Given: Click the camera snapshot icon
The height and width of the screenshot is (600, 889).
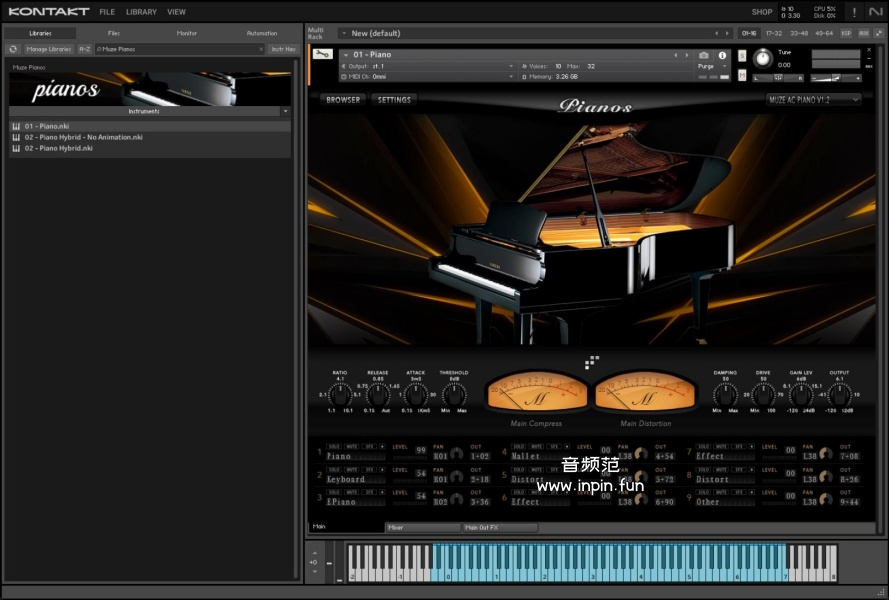Looking at the screenshot, I should (x=704, y=55).
